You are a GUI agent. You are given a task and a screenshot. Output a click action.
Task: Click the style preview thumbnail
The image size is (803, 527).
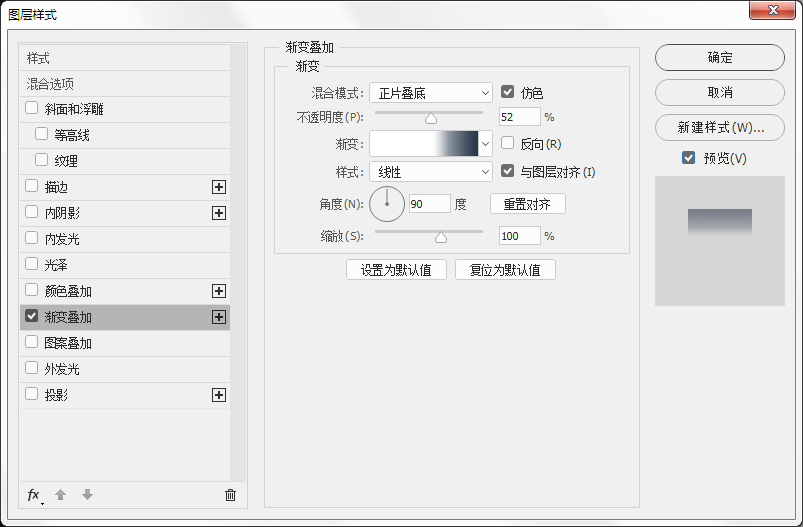coord(720,241)
